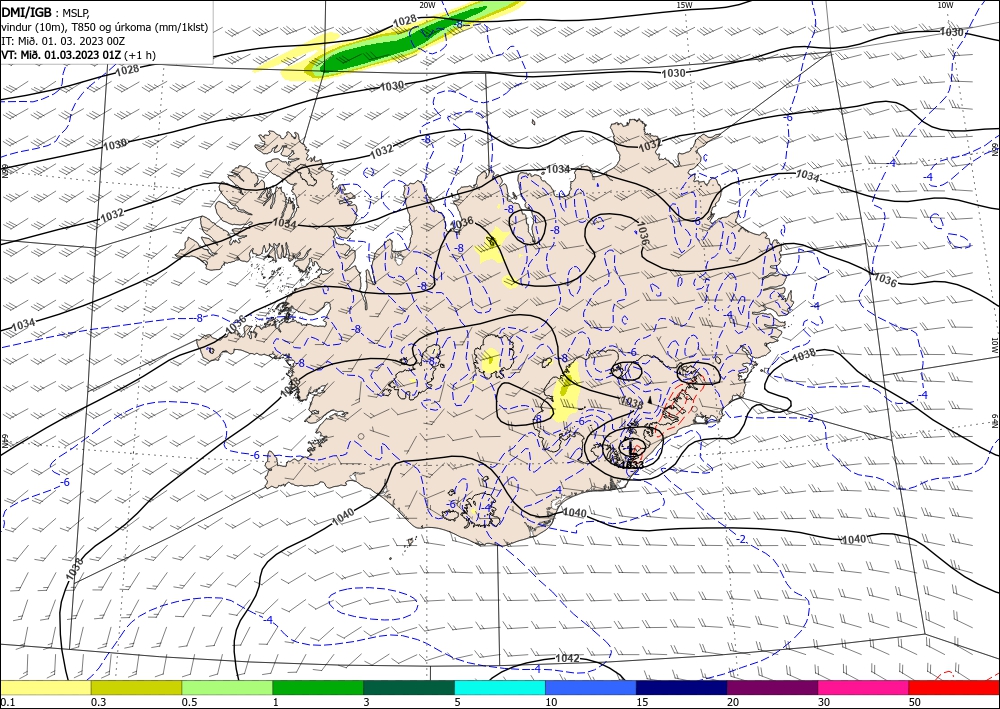
Task: Click the '0.5' legend value
Action: coord(188,702)
